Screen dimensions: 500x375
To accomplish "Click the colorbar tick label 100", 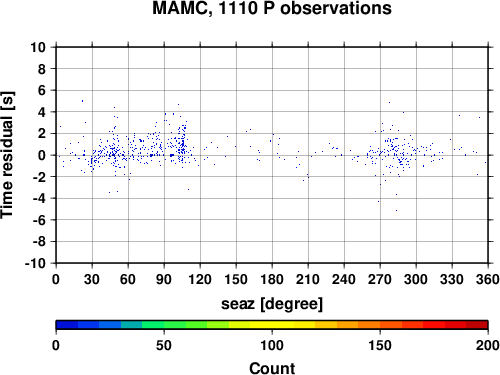I will point(272,345).
